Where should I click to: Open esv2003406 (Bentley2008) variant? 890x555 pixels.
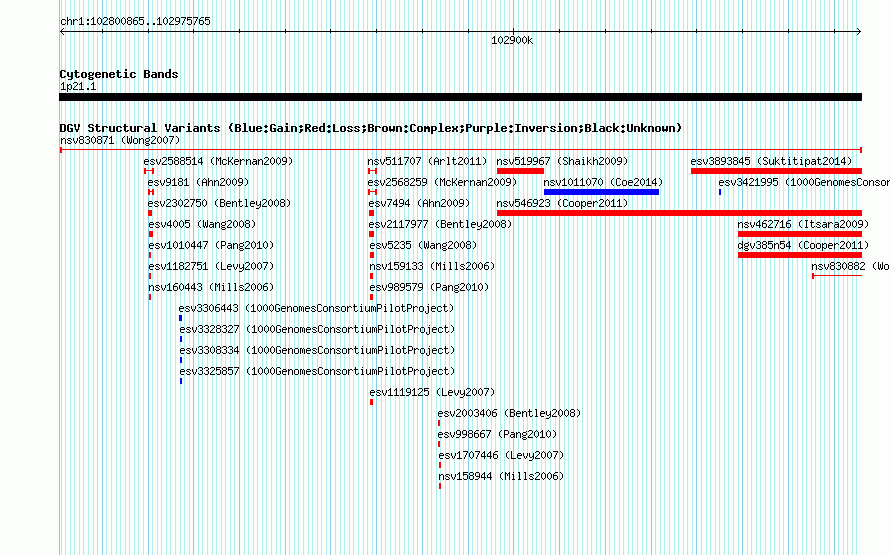510,413
